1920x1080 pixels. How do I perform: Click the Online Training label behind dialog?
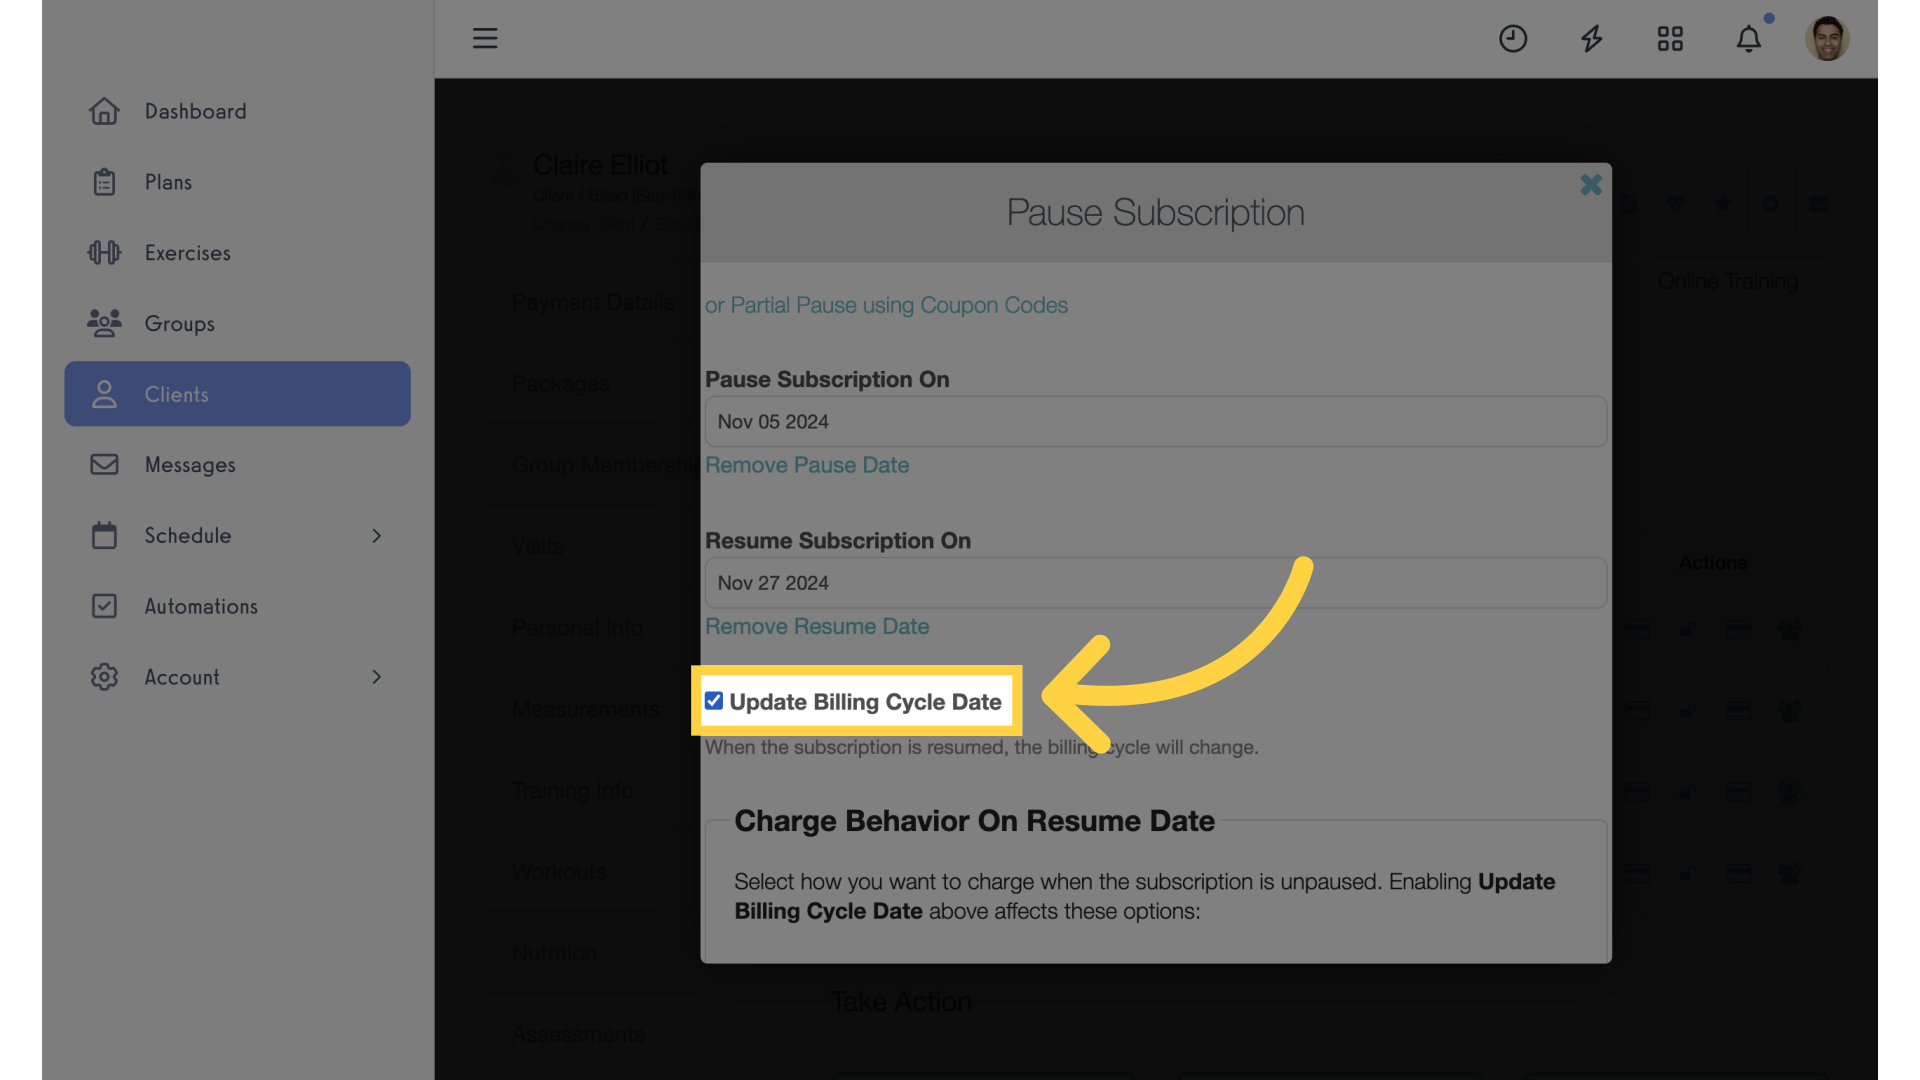click(1728, 282)
